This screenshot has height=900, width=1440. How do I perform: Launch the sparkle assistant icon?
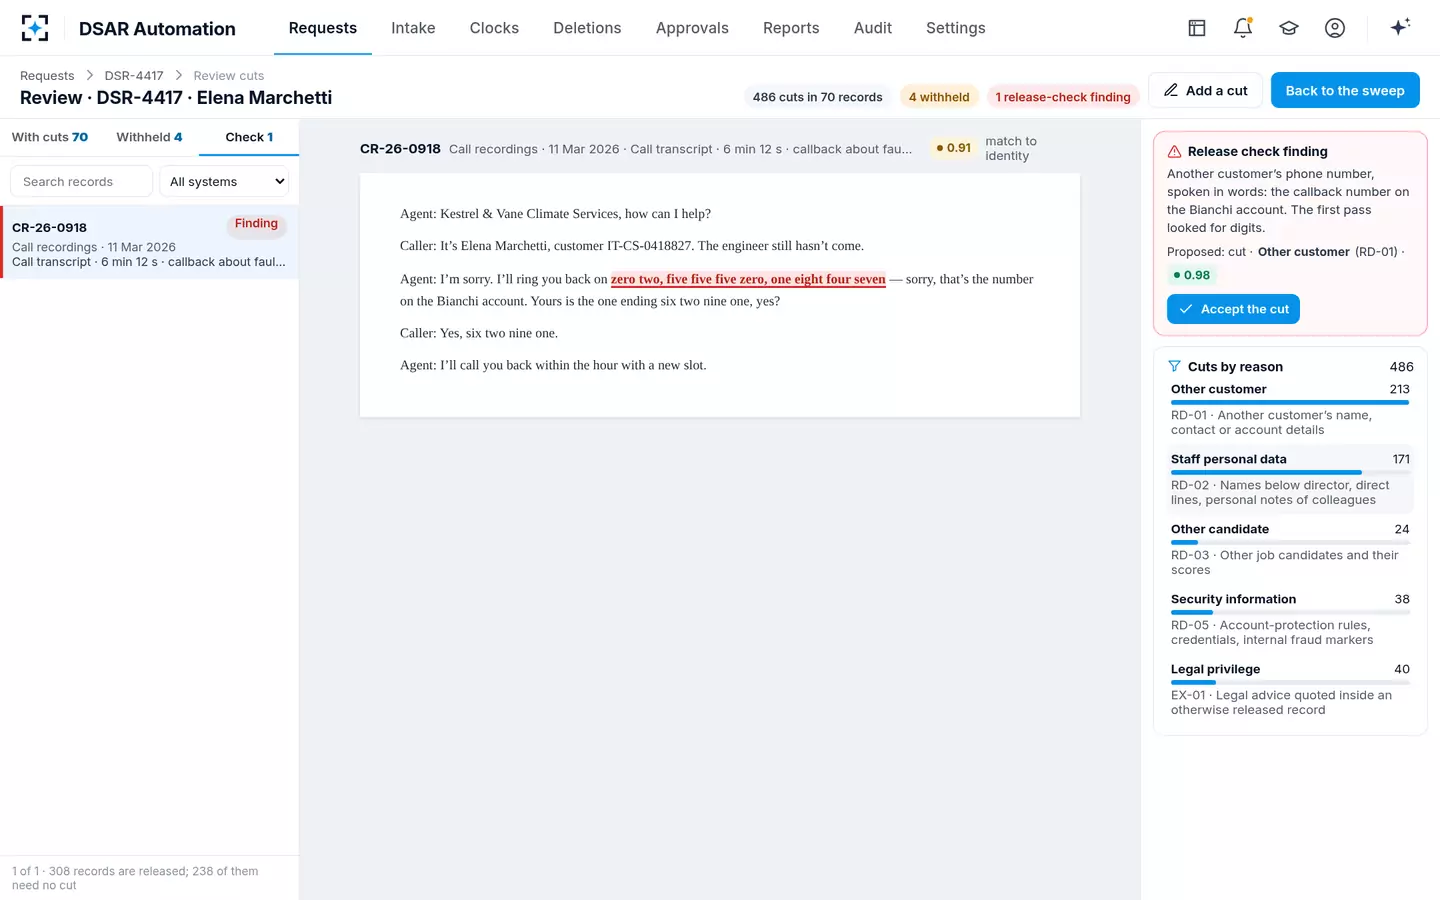coord(1400,27)
